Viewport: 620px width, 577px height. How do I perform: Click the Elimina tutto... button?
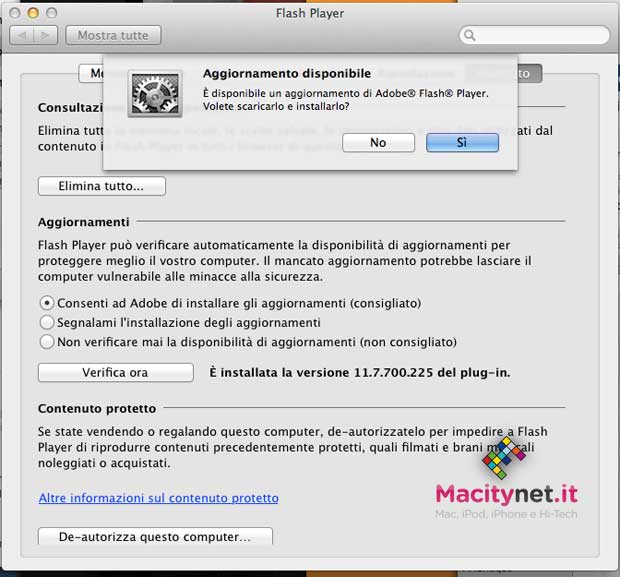pyautogui.click(x=102, y=186)
